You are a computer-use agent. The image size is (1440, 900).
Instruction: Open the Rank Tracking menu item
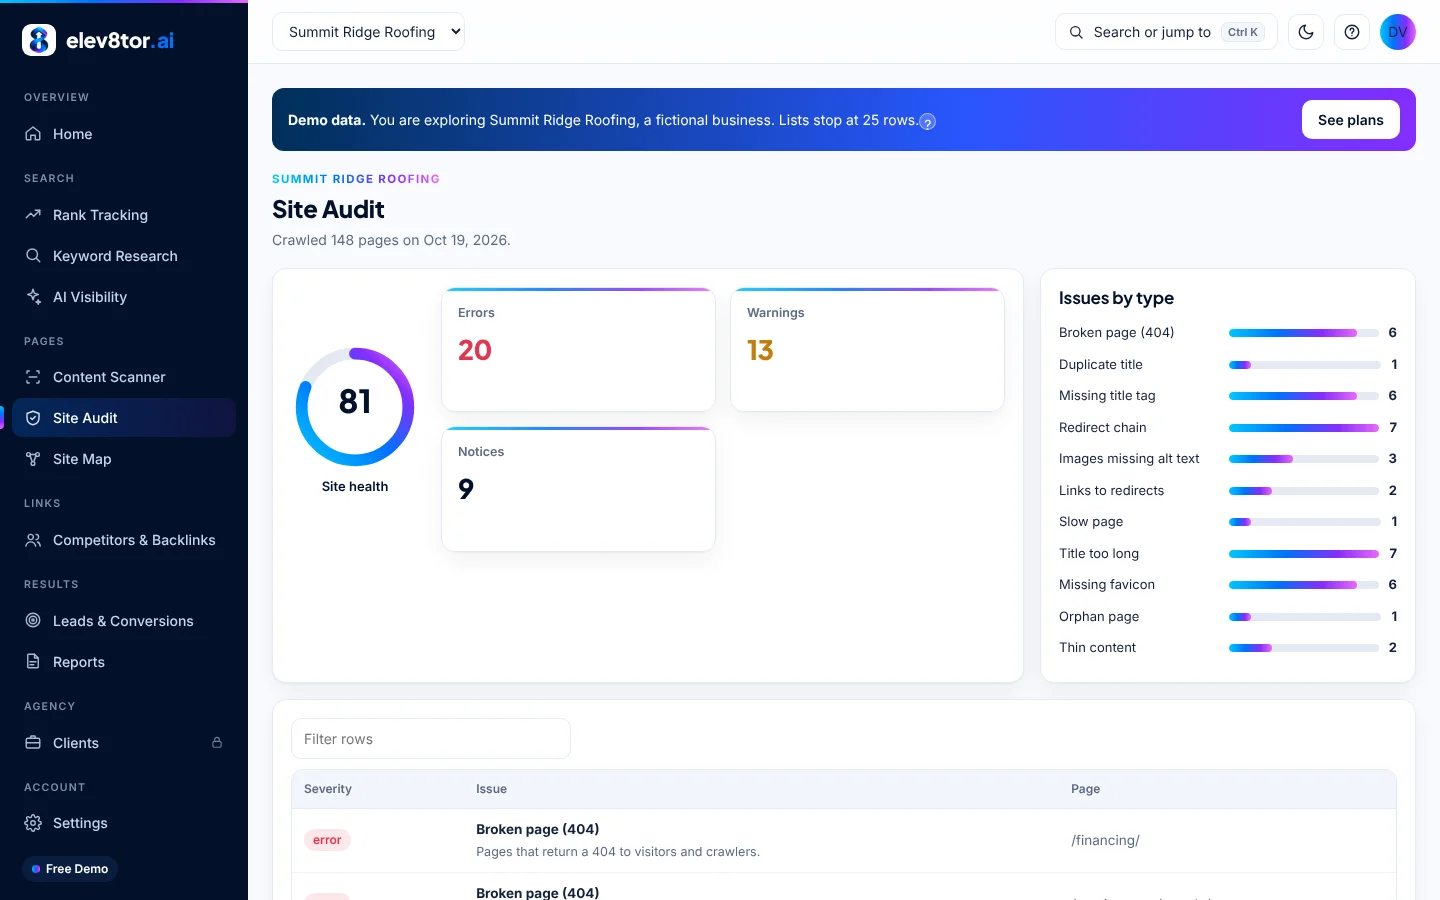pos(124,215)
